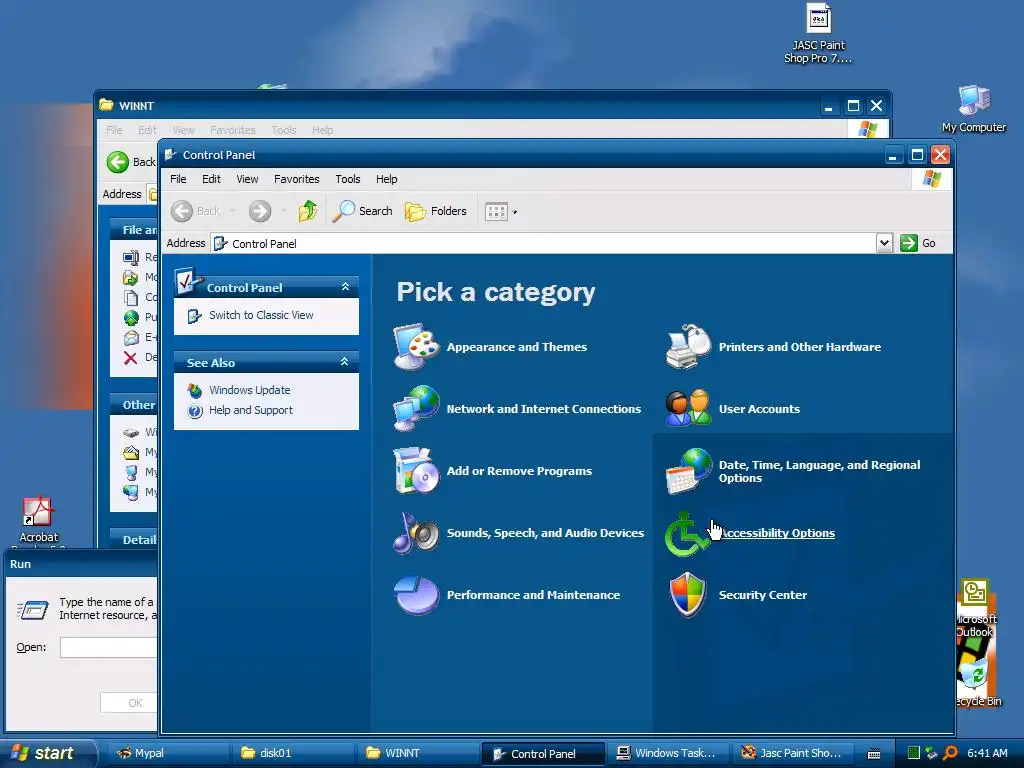Select JASC Paint Shop Pro desktop icon
The height and width of the screenshot is (768, 1024).
tap(818, 34)
